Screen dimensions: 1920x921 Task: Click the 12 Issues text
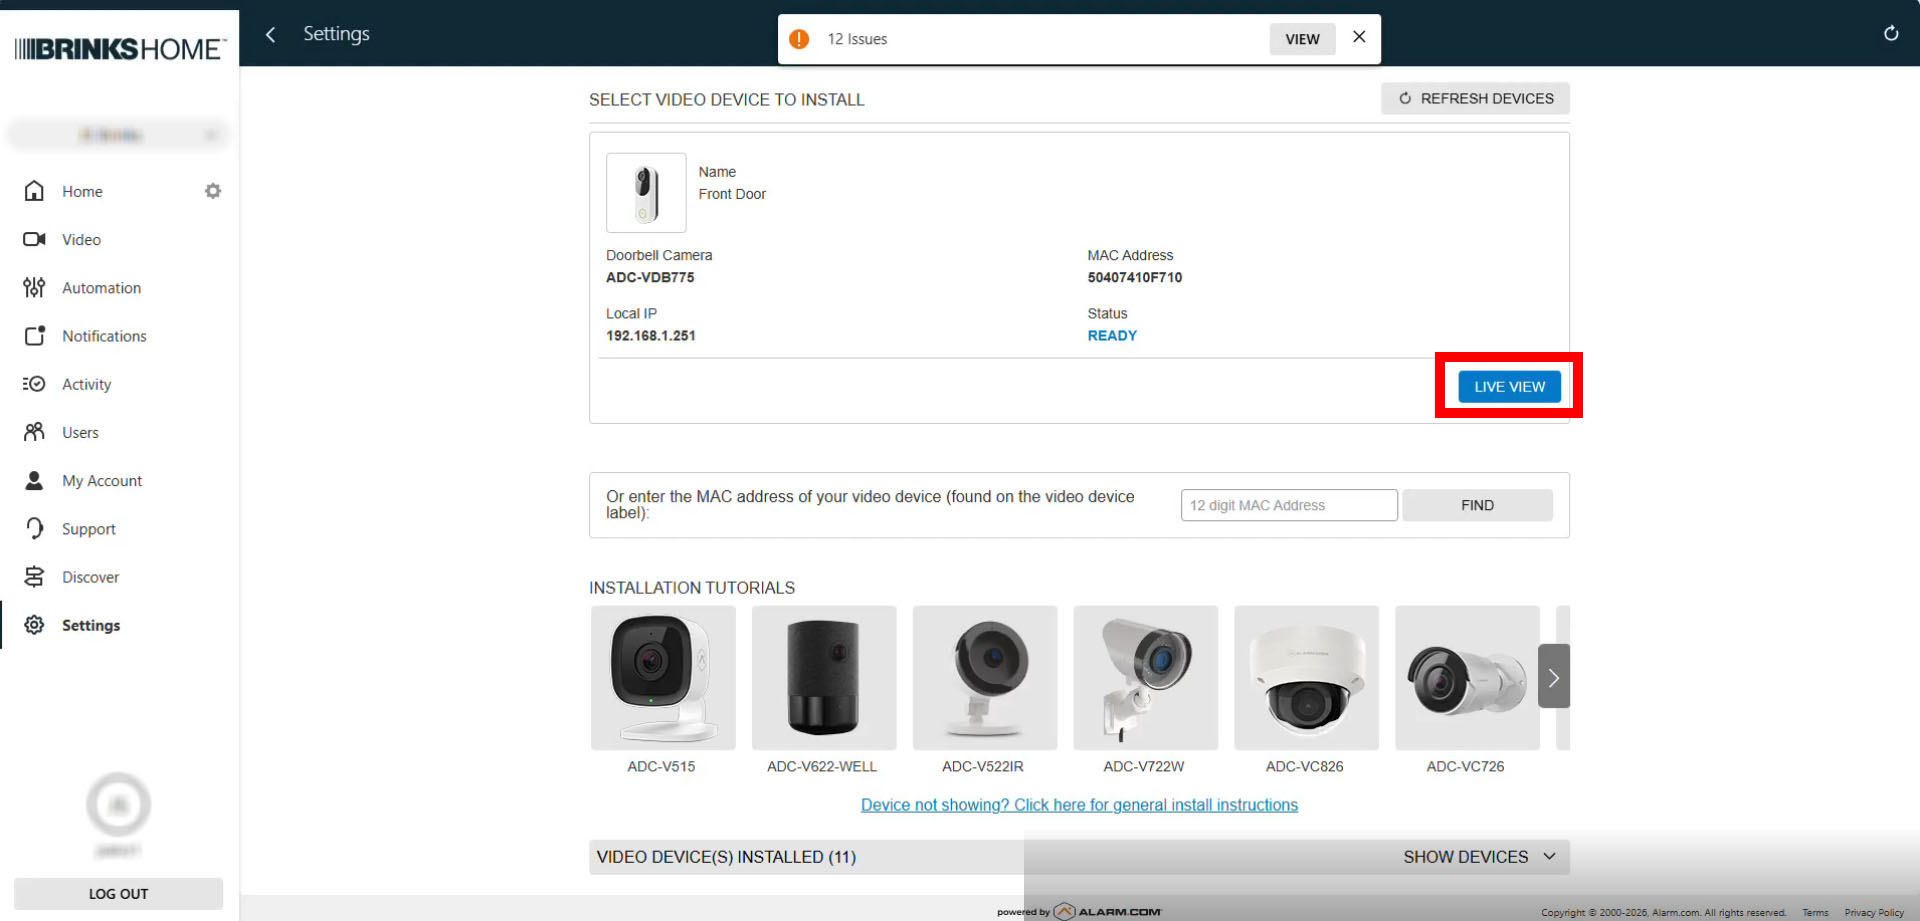click(x=857, y=39)
